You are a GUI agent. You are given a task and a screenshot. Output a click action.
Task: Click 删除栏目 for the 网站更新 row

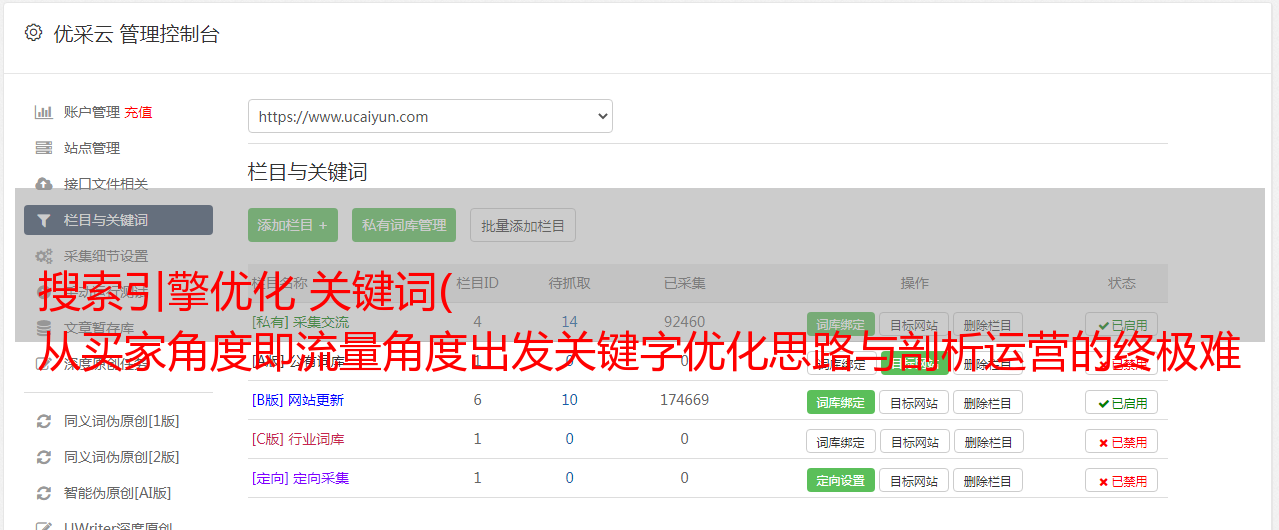point(987,402)
